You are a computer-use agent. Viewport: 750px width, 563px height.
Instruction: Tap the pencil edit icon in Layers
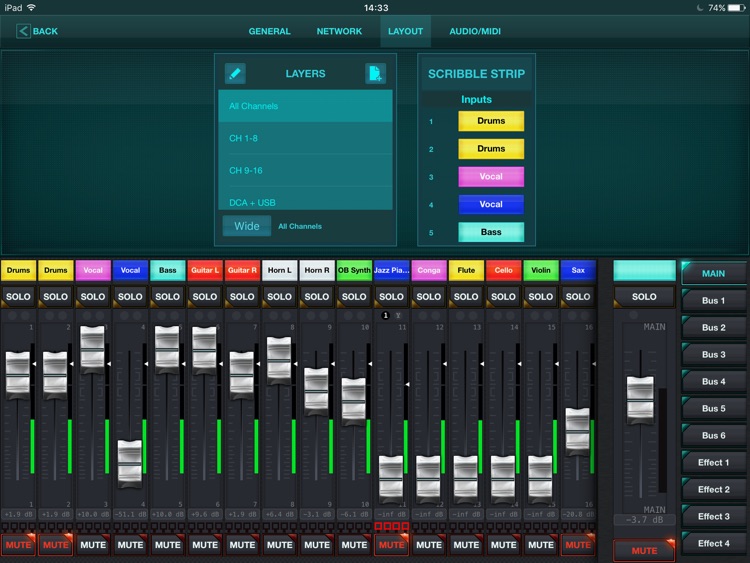(234, 73)
